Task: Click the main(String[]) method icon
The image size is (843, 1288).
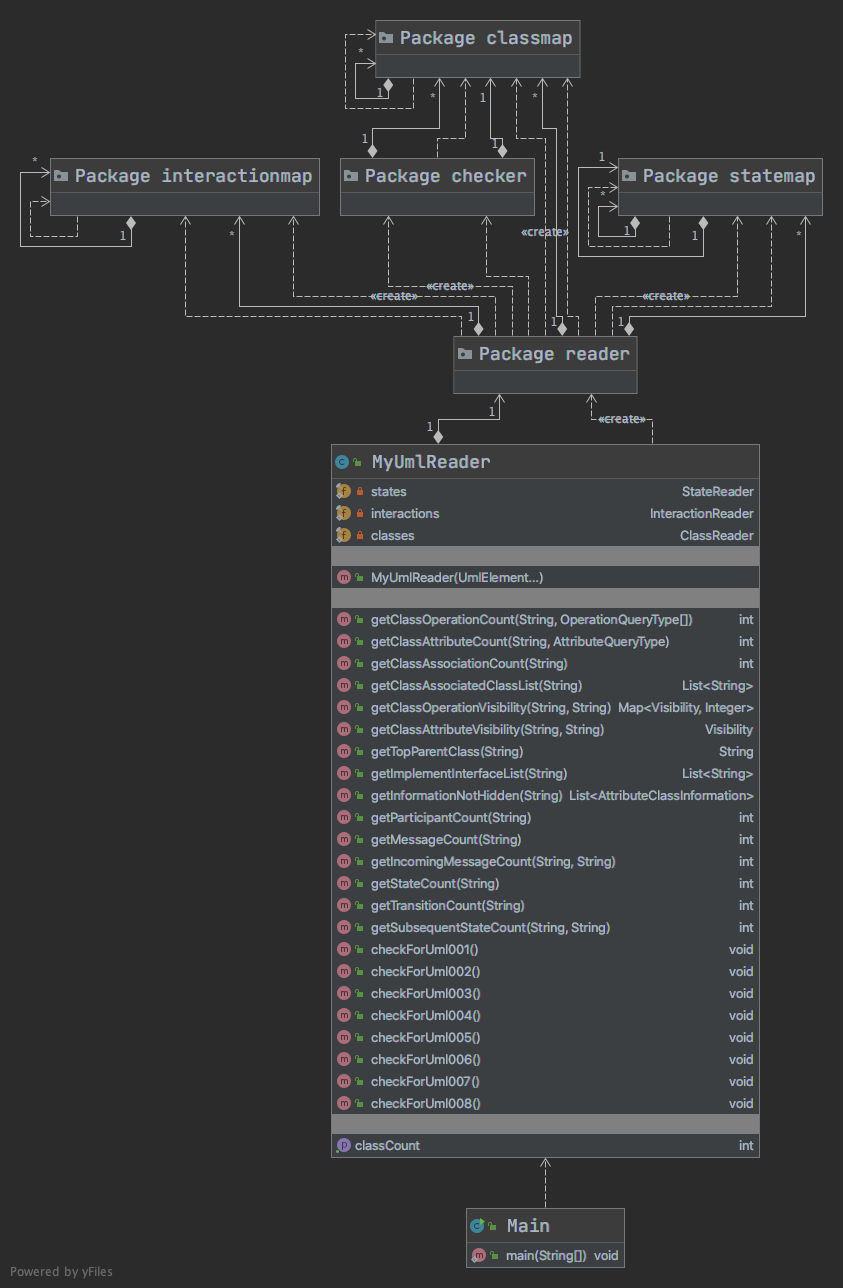Action: [x=478, y=1255]
